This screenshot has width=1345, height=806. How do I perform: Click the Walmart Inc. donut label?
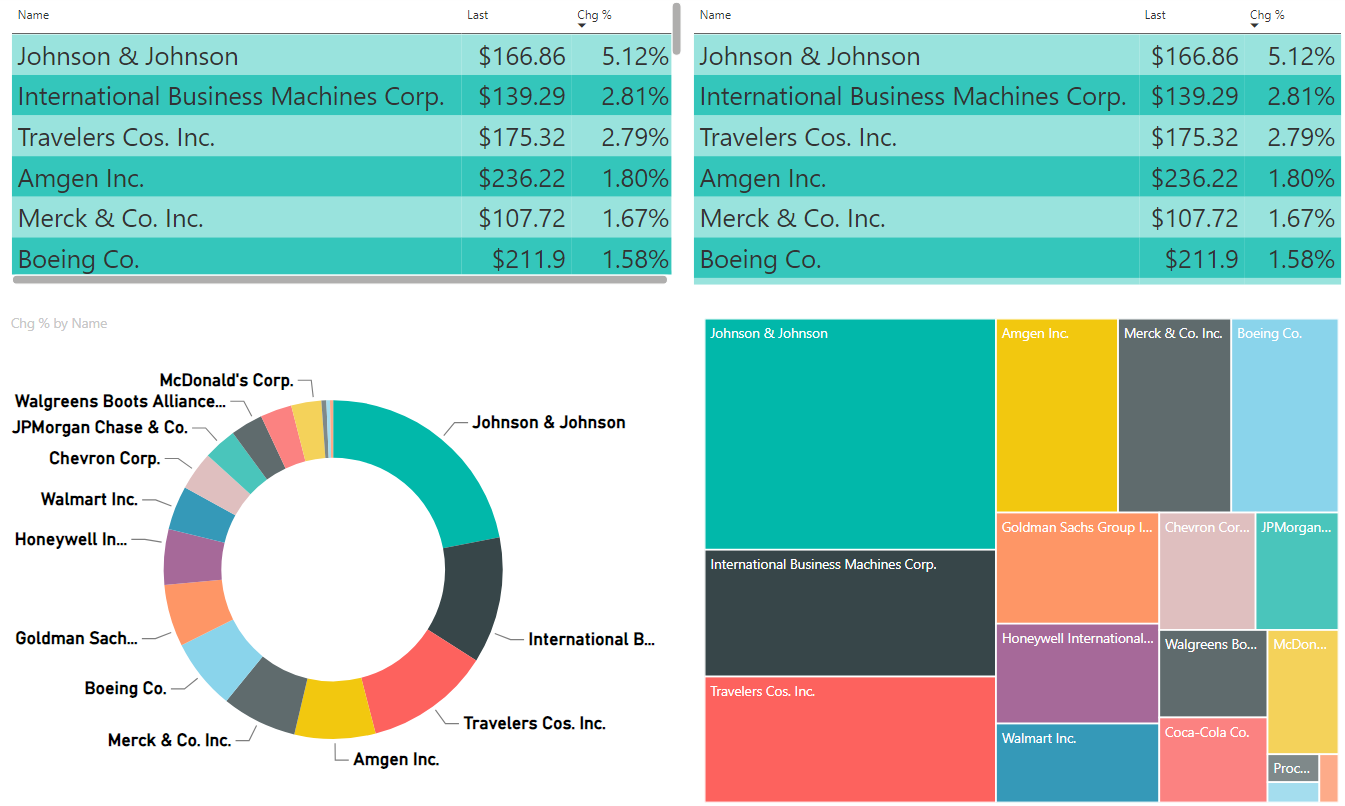coord(89,499)
